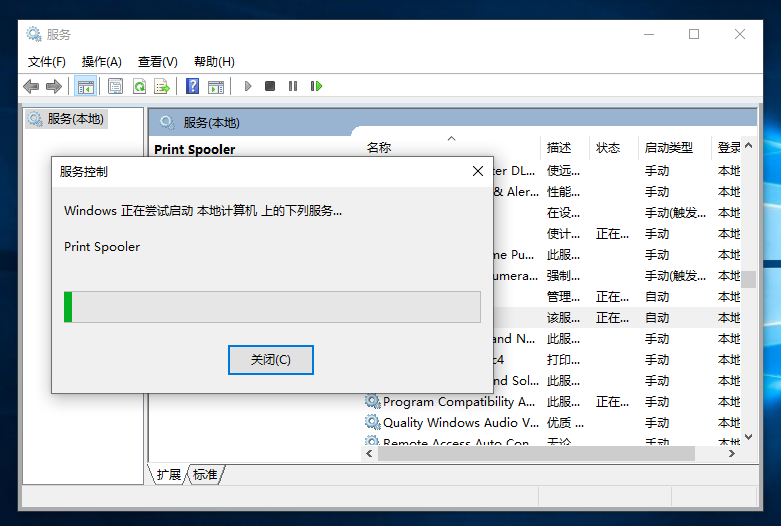The height and width of the screenshot is (526, 781).
Task: Click the 打印... description cell
Action: (563, 360)
